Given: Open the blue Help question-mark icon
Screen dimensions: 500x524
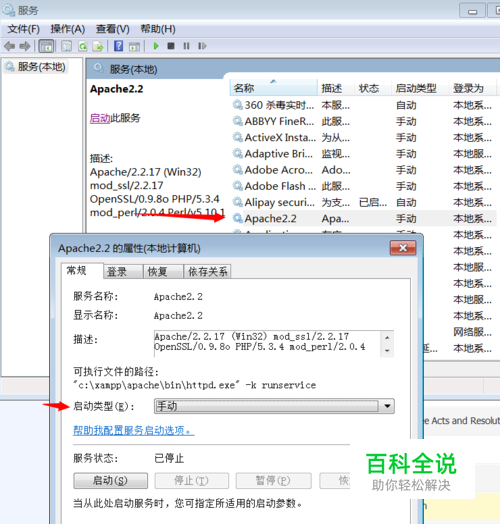Looking at the screenshot, I should pos(119,46).
